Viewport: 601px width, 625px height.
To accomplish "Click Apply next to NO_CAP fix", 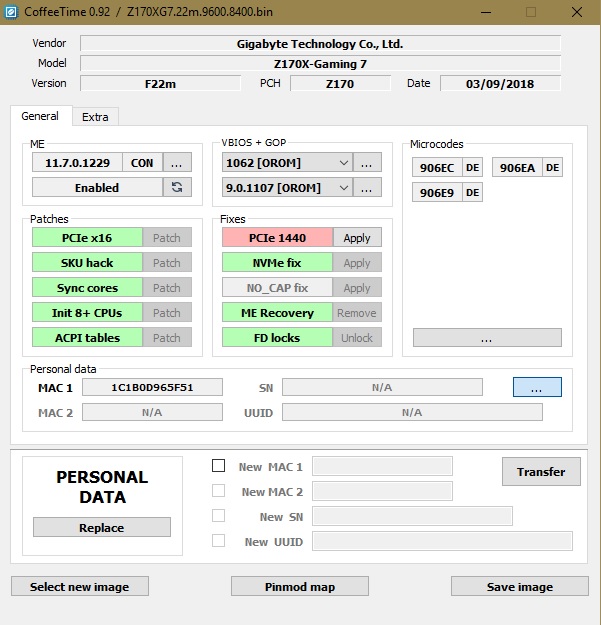I will coord(357,287).
